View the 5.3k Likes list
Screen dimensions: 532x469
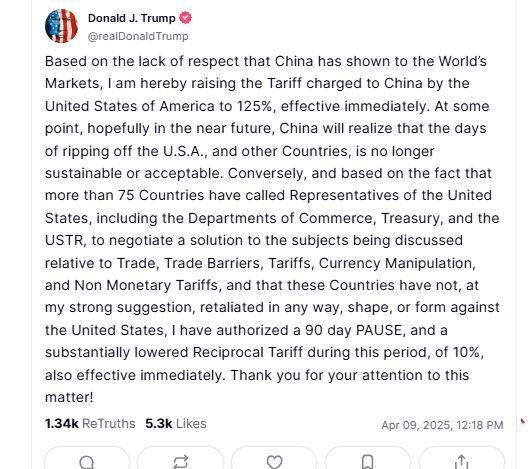[176, 424]
